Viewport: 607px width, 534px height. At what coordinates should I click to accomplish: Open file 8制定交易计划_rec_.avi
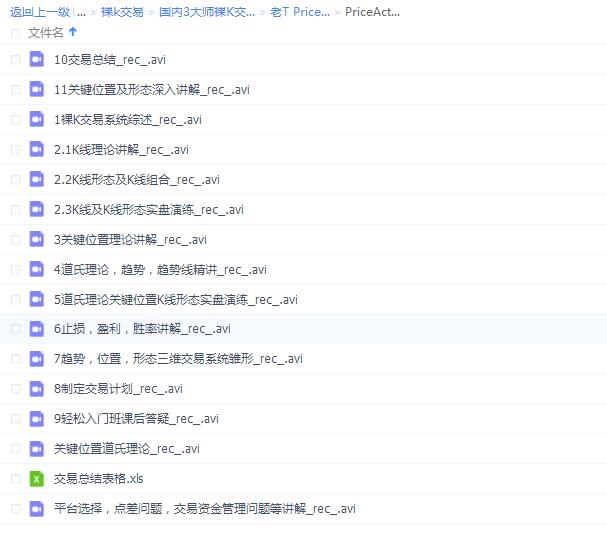pos(118,389)
